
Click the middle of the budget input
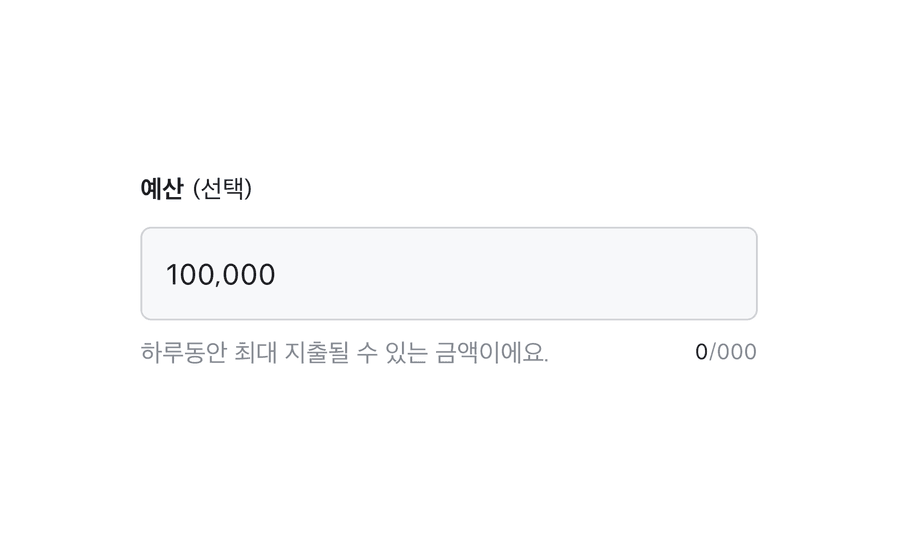[448, 274]
